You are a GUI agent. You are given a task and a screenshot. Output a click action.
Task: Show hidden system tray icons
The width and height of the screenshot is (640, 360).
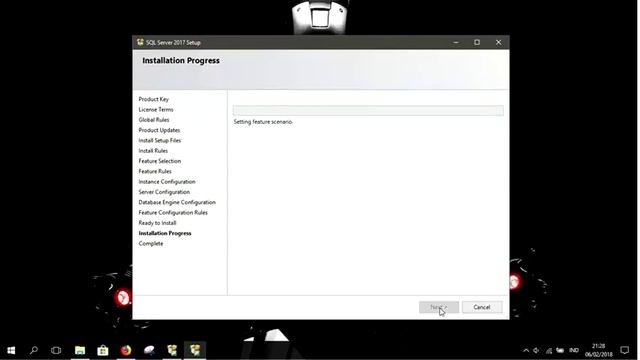[526, 350]
